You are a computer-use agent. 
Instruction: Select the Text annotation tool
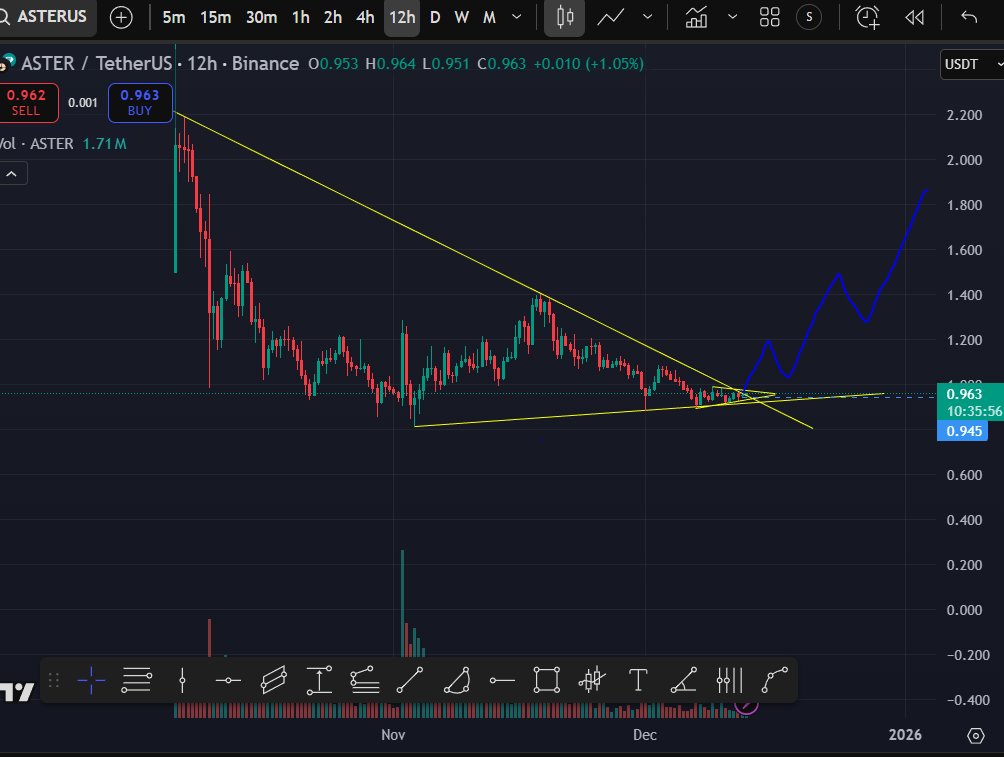tap(638, 680)
